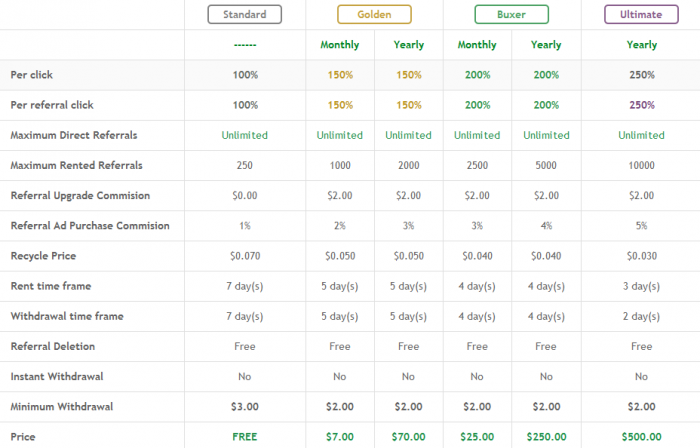Click the $0.00 upgrade commission value
Viewport: 700px width, 448px height.
pyautogui.click(x=245, y=195)
